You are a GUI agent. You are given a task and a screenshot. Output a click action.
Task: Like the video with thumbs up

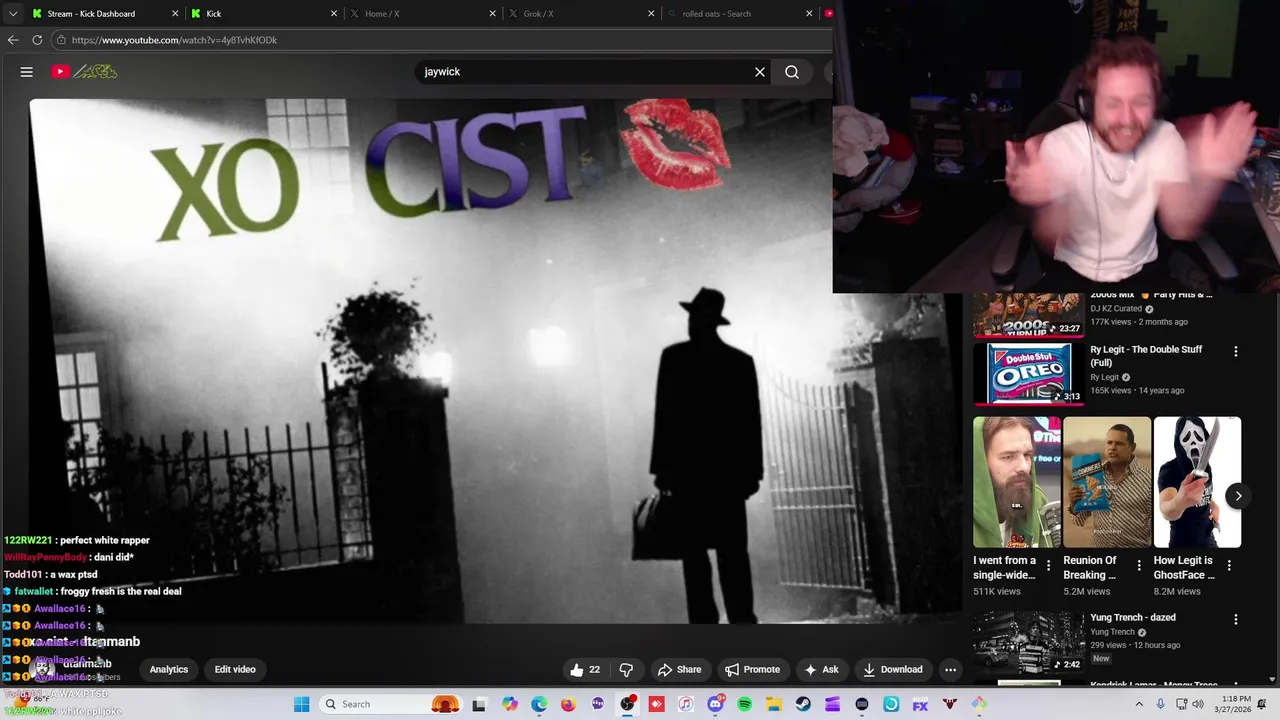pos(585,670)
